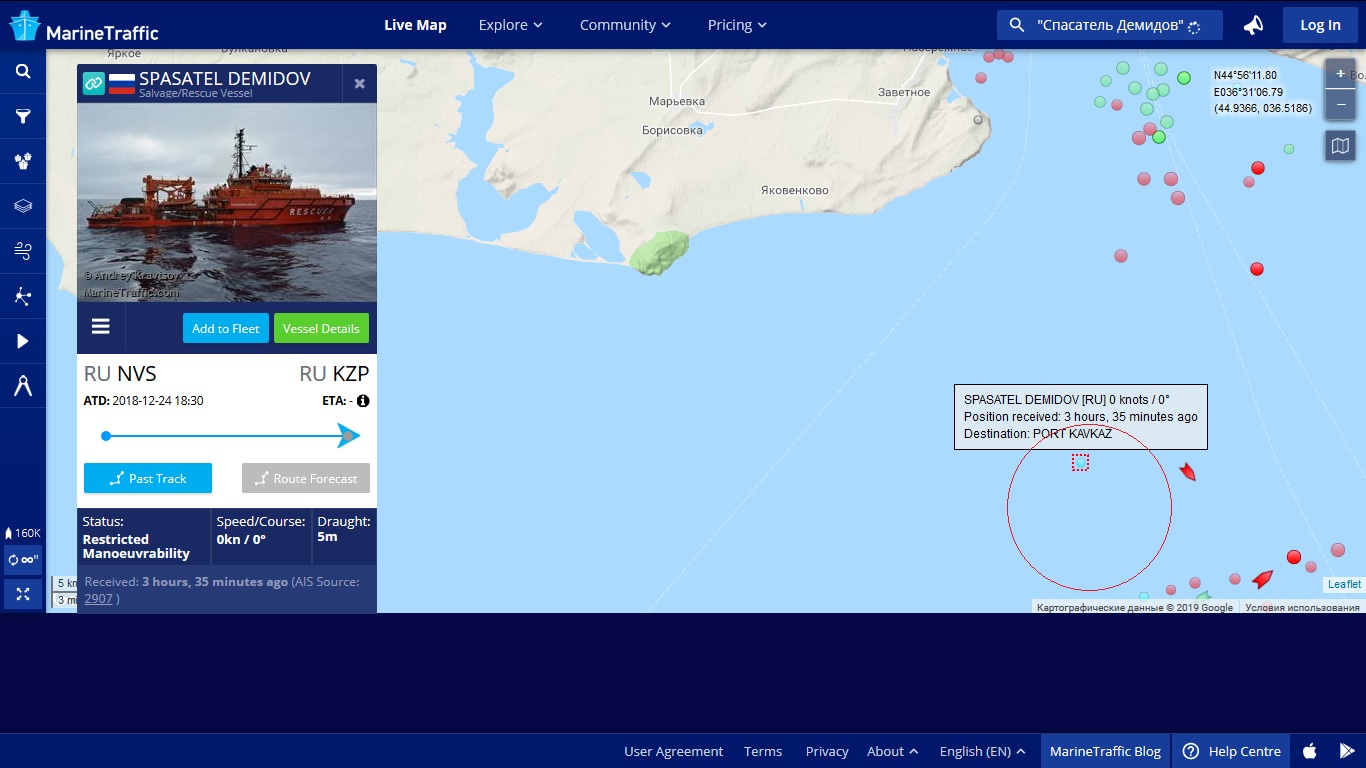Image resolution: width=1366 pixels, height=768 pixels.
Task: Open the wind weather overlay icon
Action: coord(23,251)
